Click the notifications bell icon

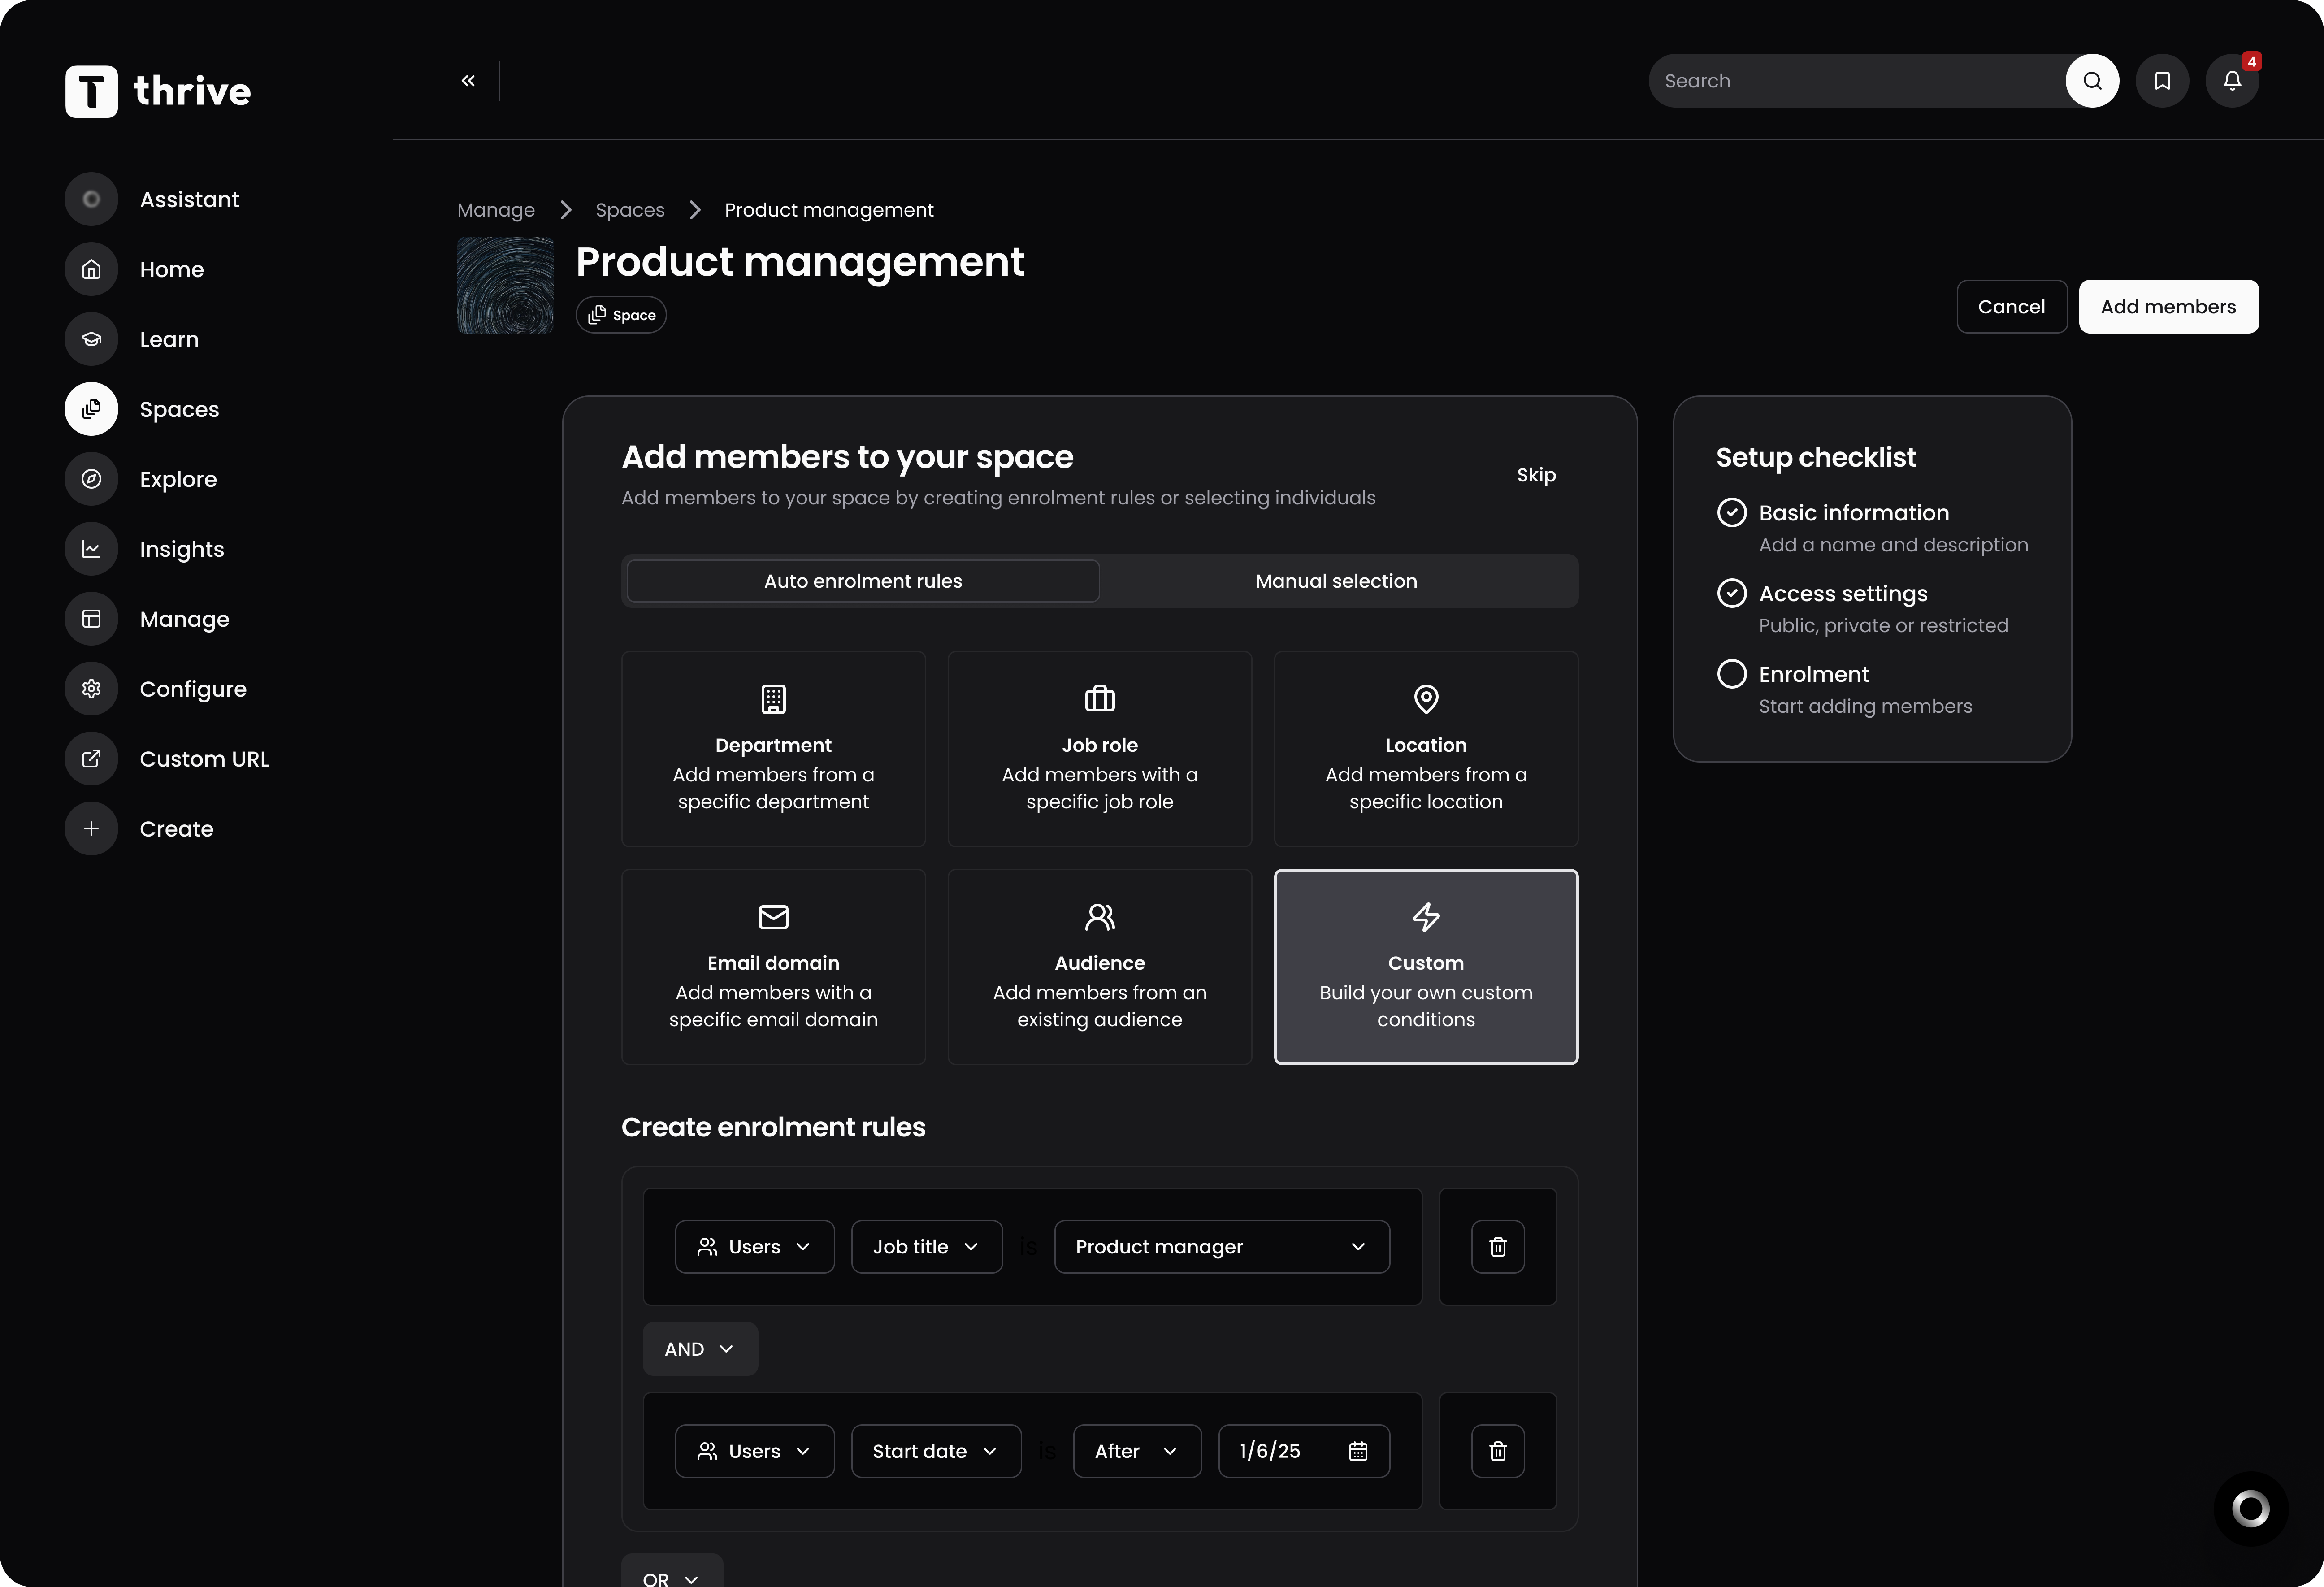click(x=2231, y=81)
